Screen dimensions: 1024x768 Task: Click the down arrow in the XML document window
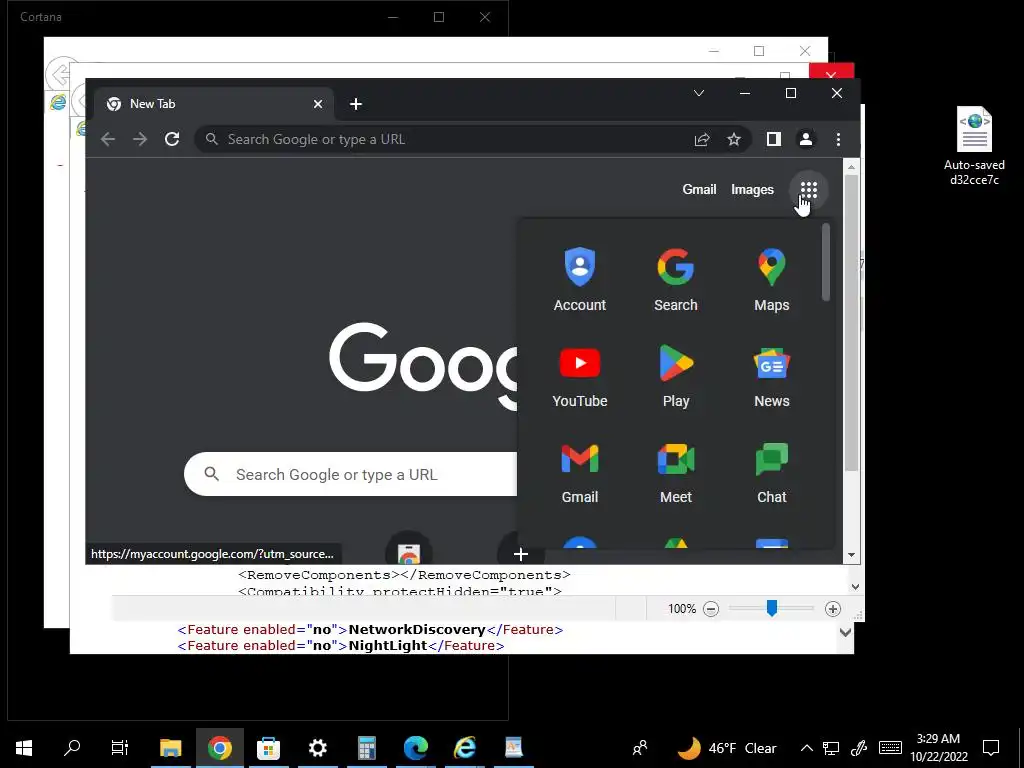click(x=856, y=586)
